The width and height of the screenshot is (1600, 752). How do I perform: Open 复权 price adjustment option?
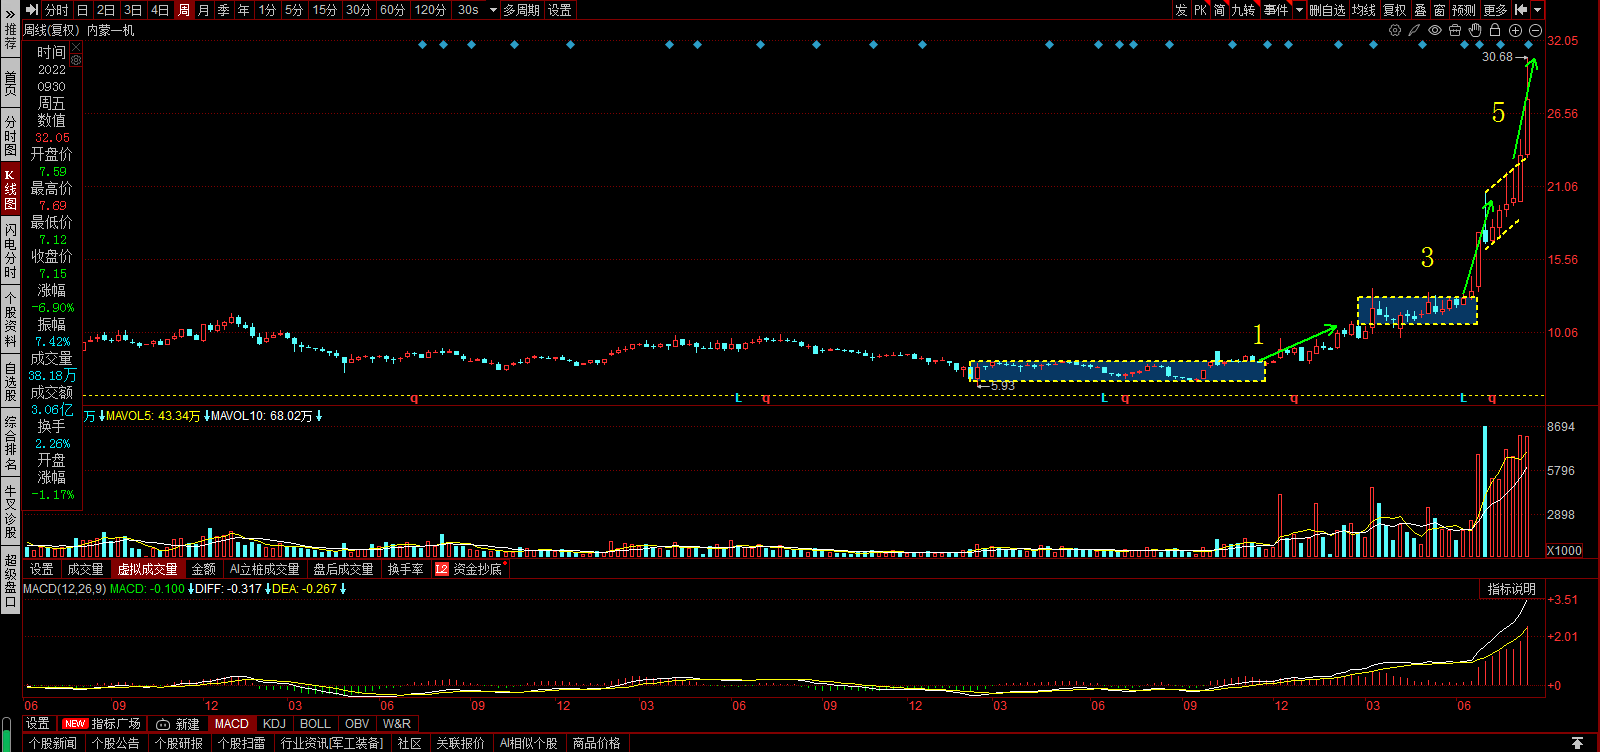coord(1395,10)
